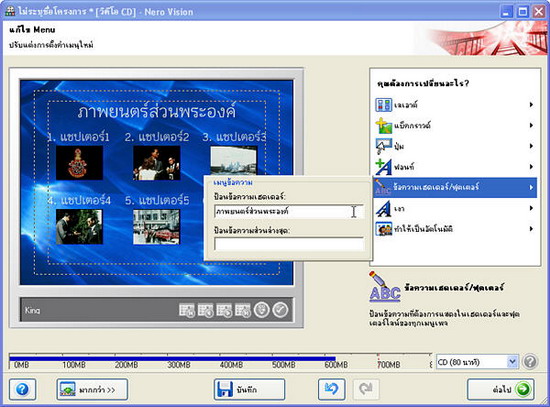Click the Automation icon at the list bottom
Image resolution: width=550 pixels, height=407 pixels.
pyautogui.click(x=383, y=229)
